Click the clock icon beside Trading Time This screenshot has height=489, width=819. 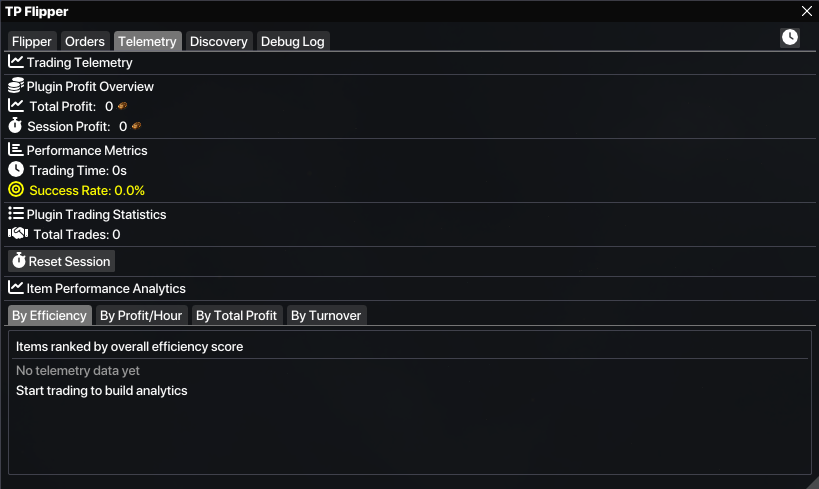pos(16,170)
